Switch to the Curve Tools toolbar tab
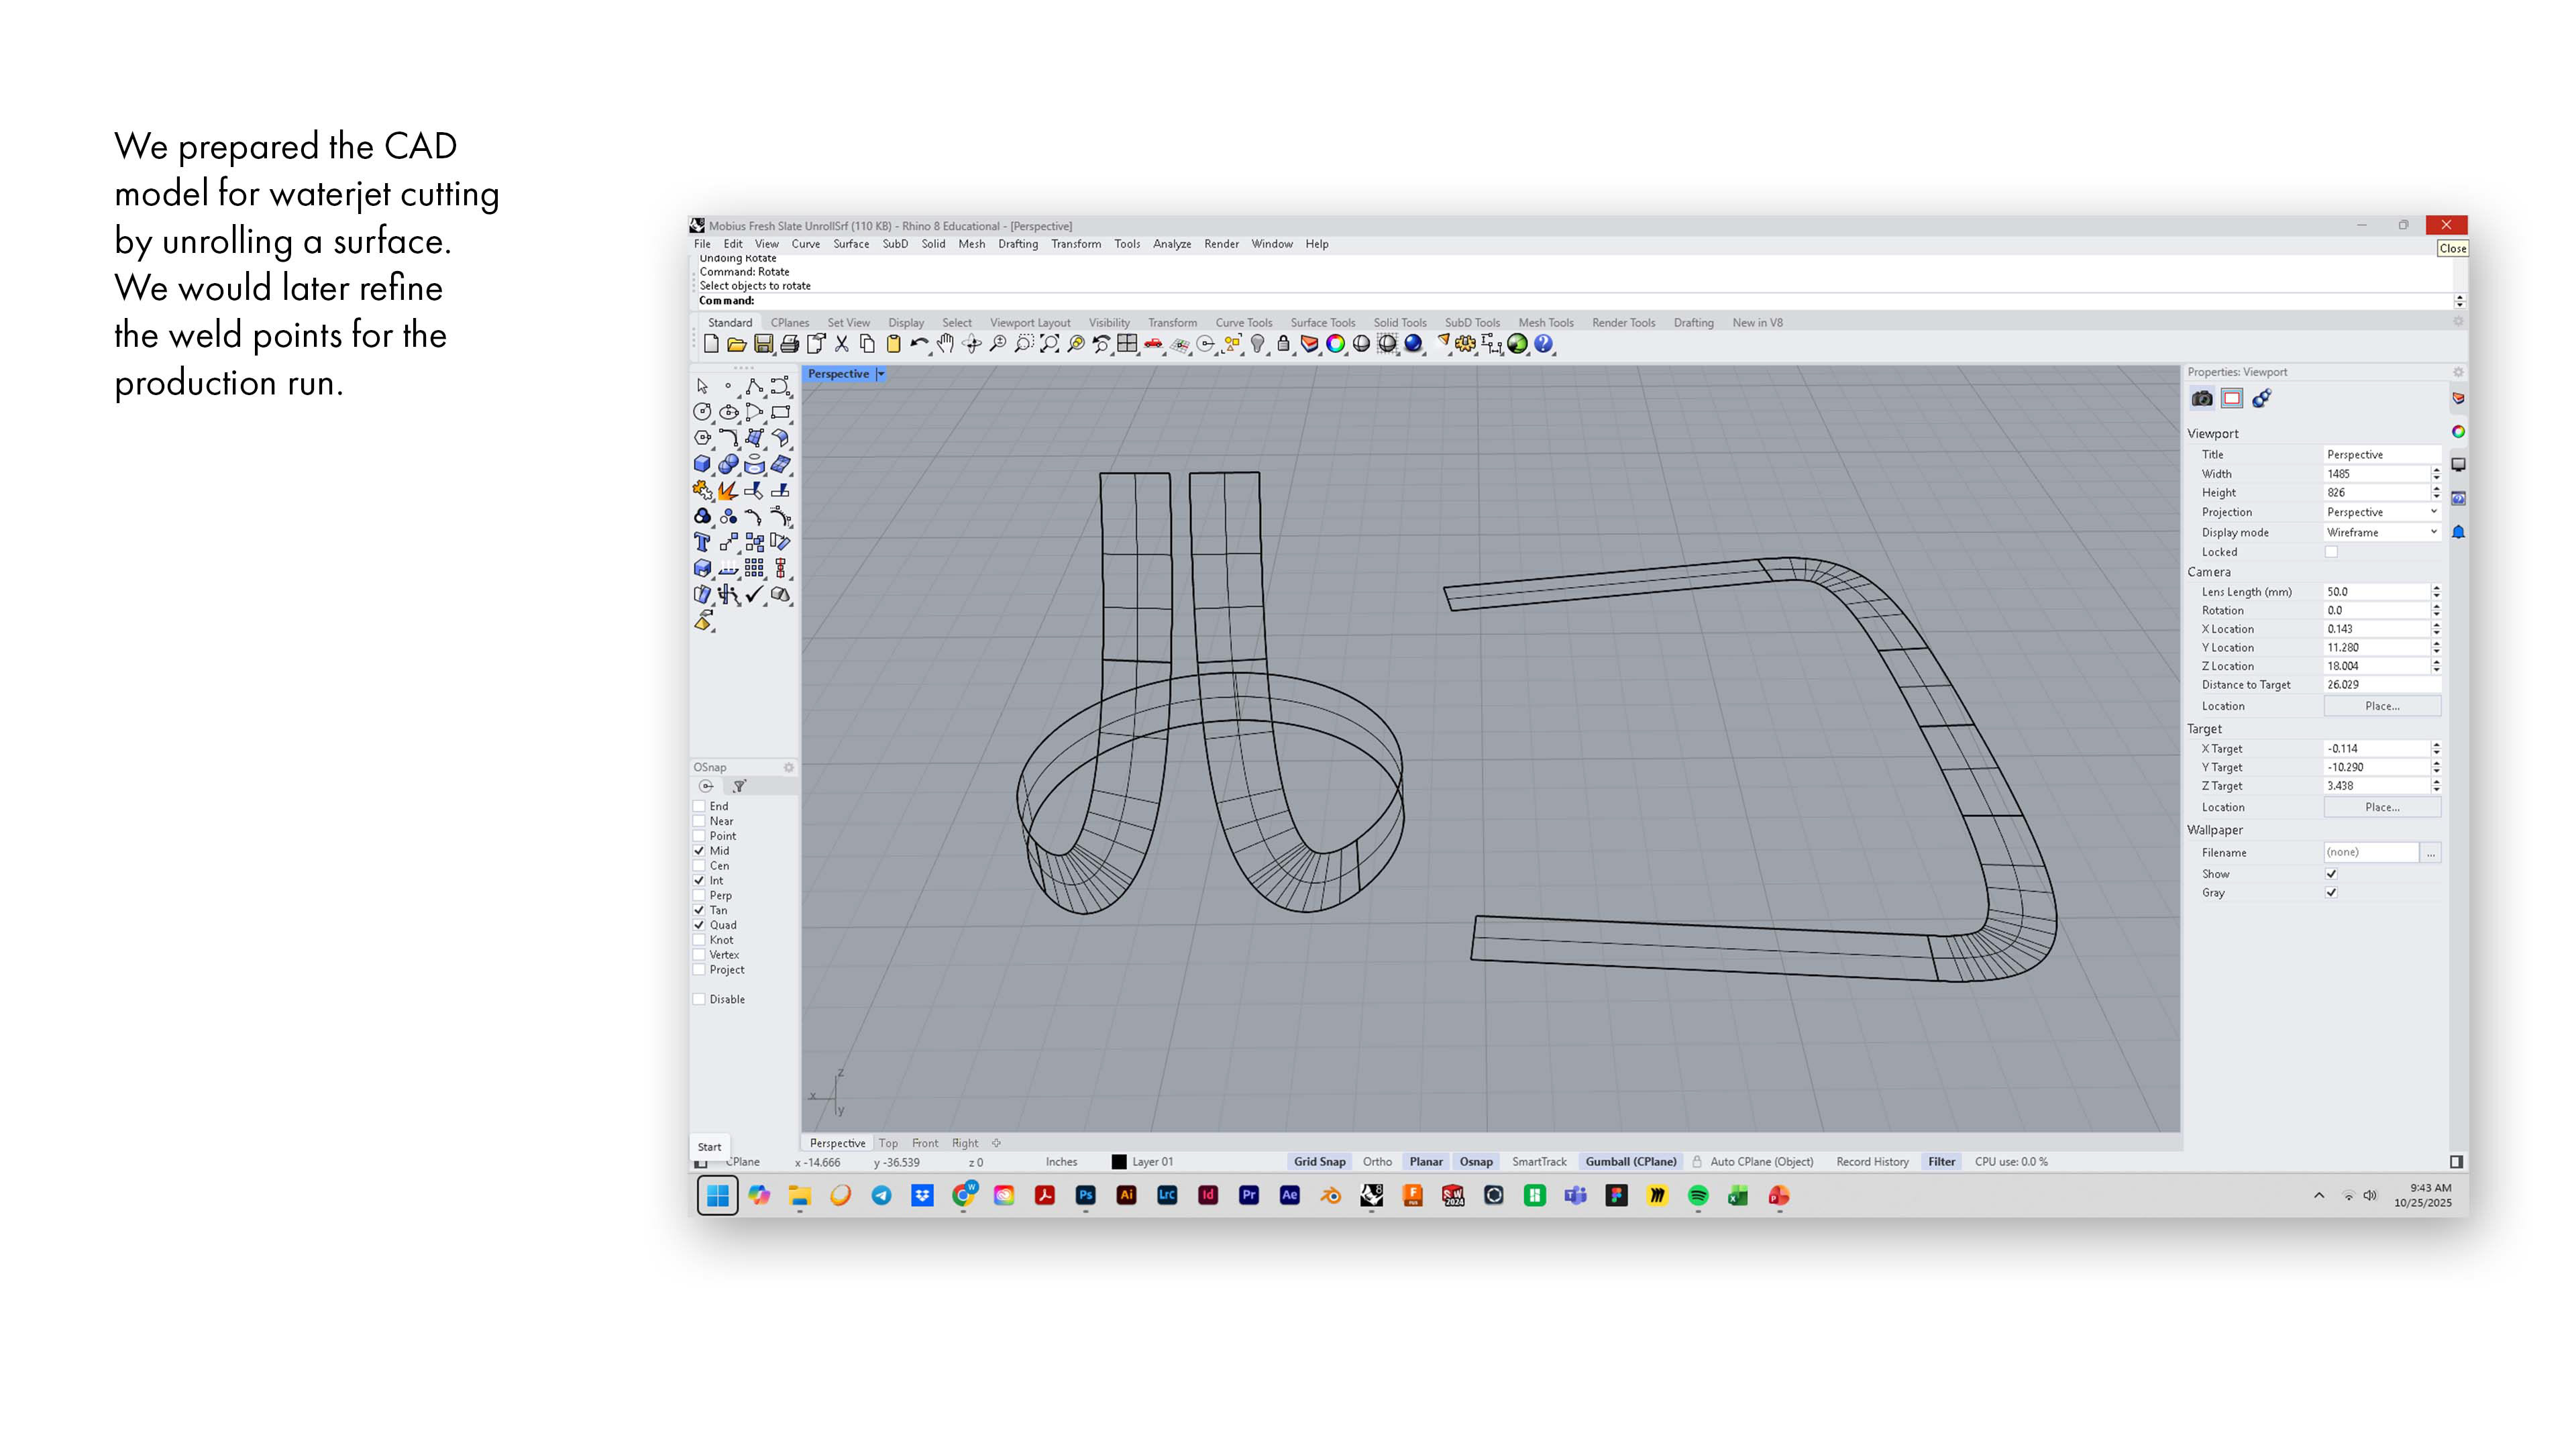Screen dimensions: 2576x1449 1243,323
